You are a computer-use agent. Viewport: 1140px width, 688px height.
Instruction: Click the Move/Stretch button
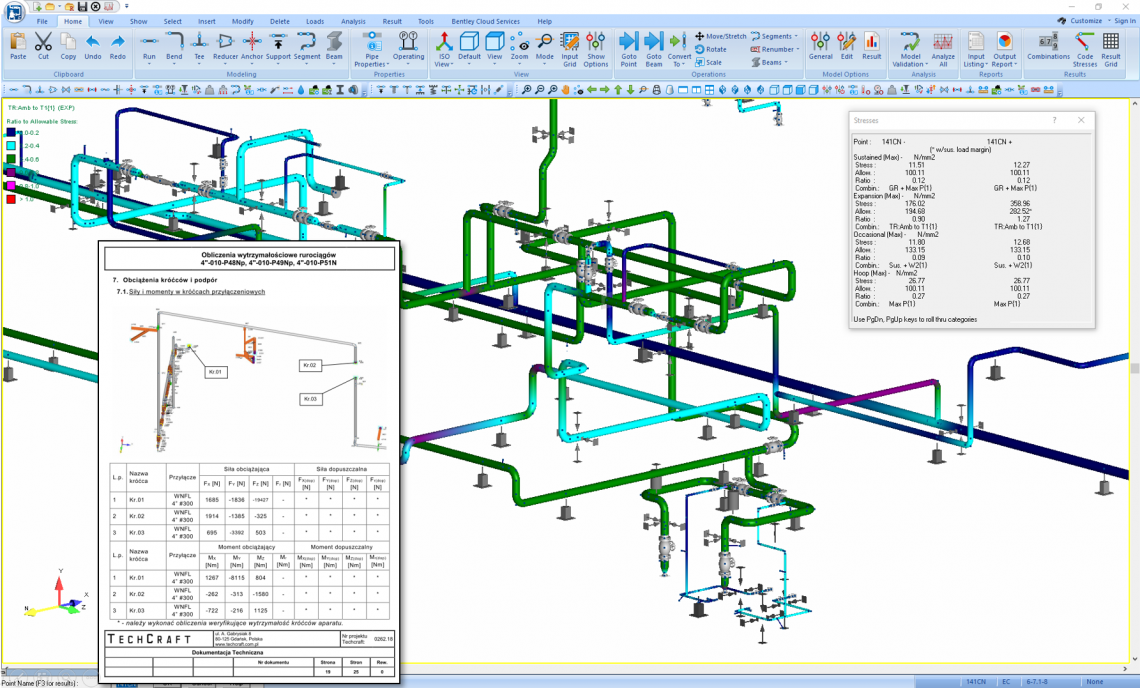click(720, 36)
